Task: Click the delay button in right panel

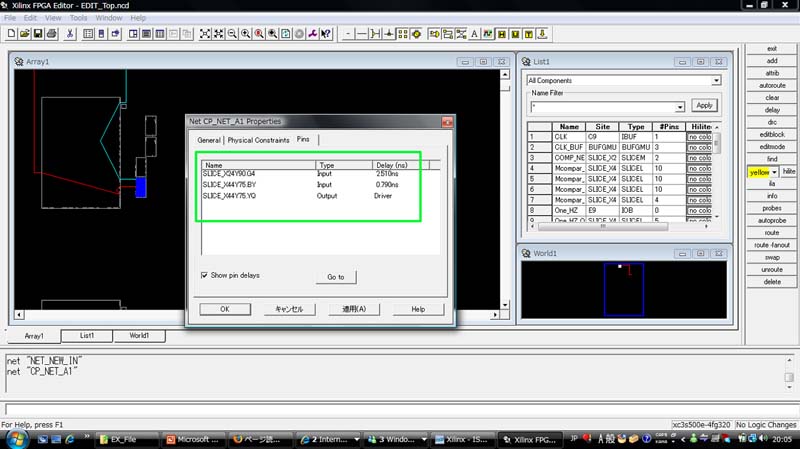Action: [x=772, y=110]
